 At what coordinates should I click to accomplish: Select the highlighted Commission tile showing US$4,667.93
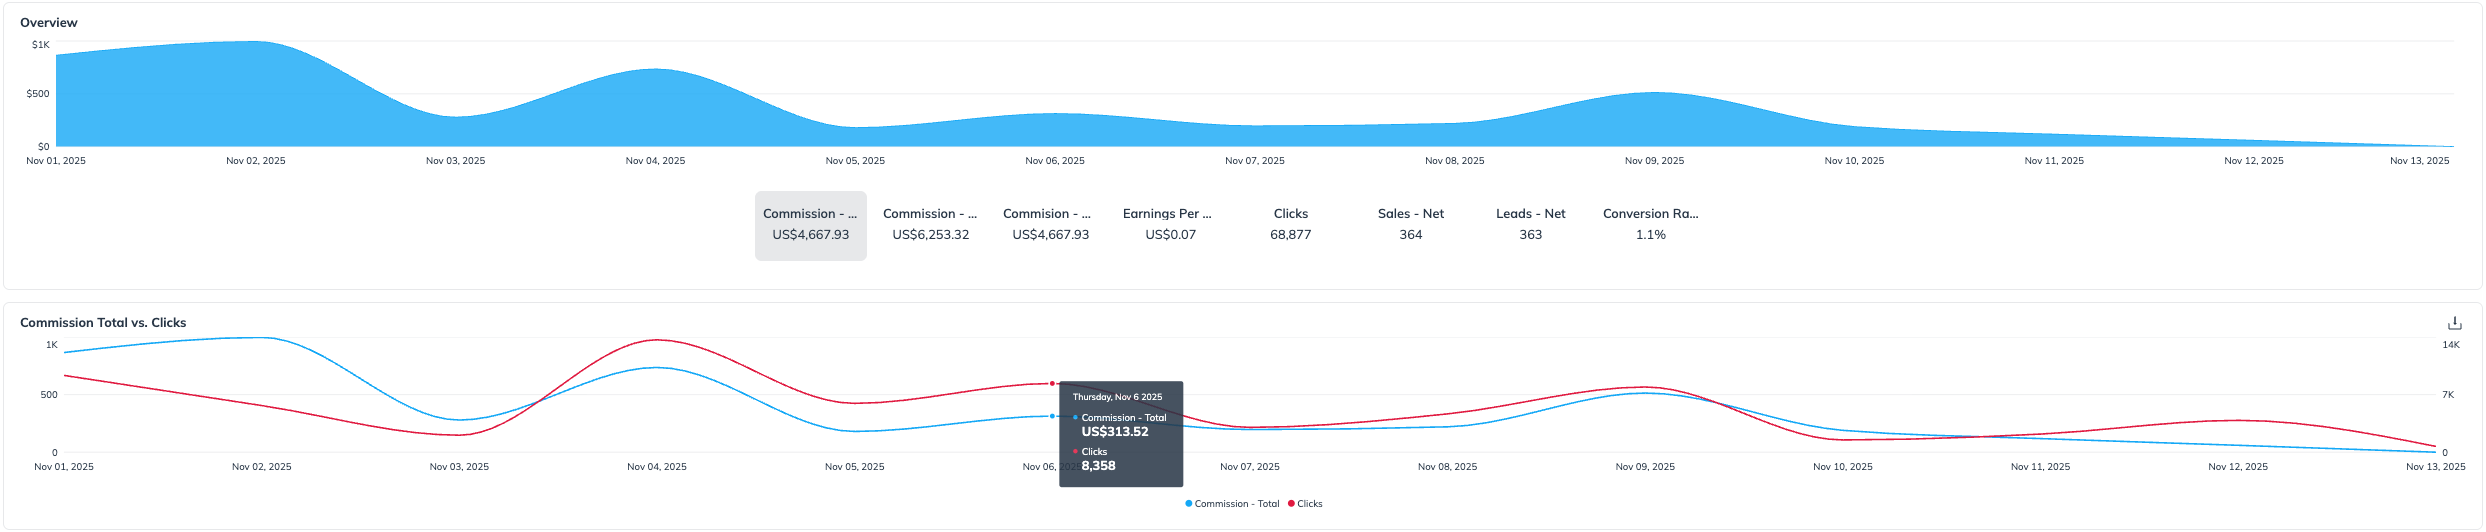[810, 225]
